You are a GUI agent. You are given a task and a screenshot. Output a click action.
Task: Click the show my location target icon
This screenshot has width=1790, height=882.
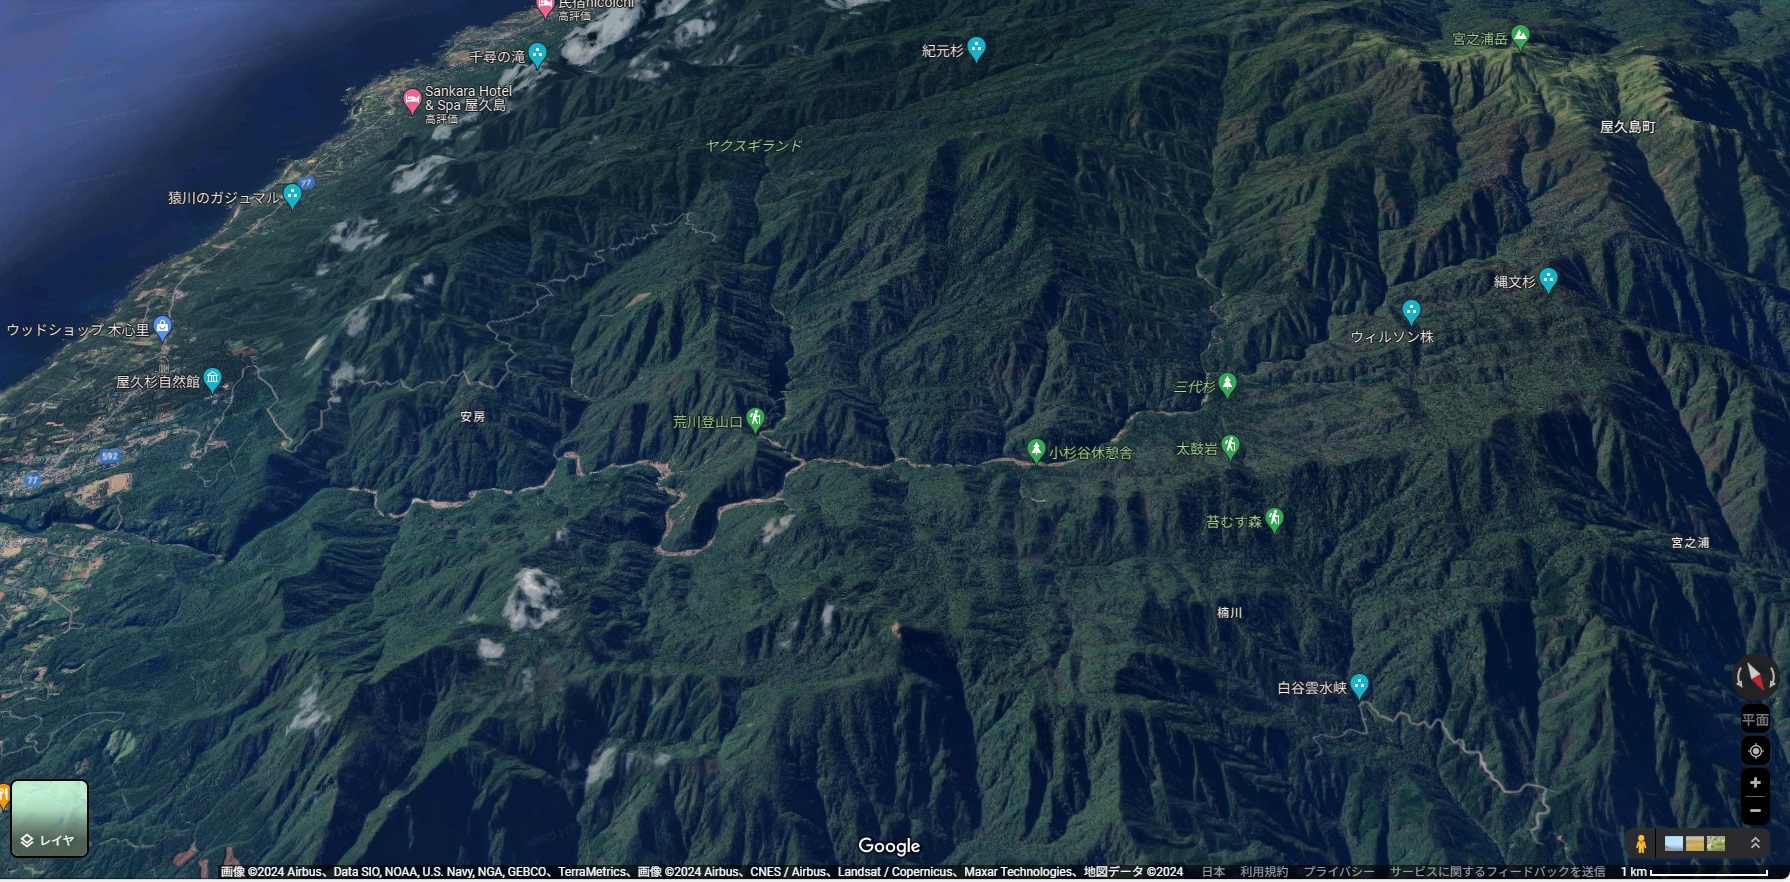[1755, 751]
